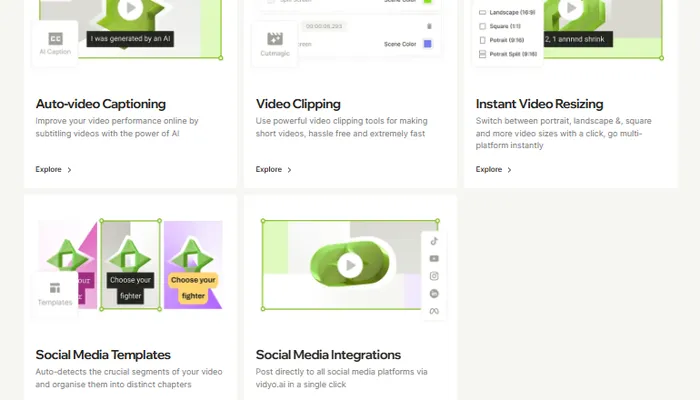The image size is (700, 400).
Task: Open Explore under Instant Video Resizing
Action: click(x=494, y=170)
